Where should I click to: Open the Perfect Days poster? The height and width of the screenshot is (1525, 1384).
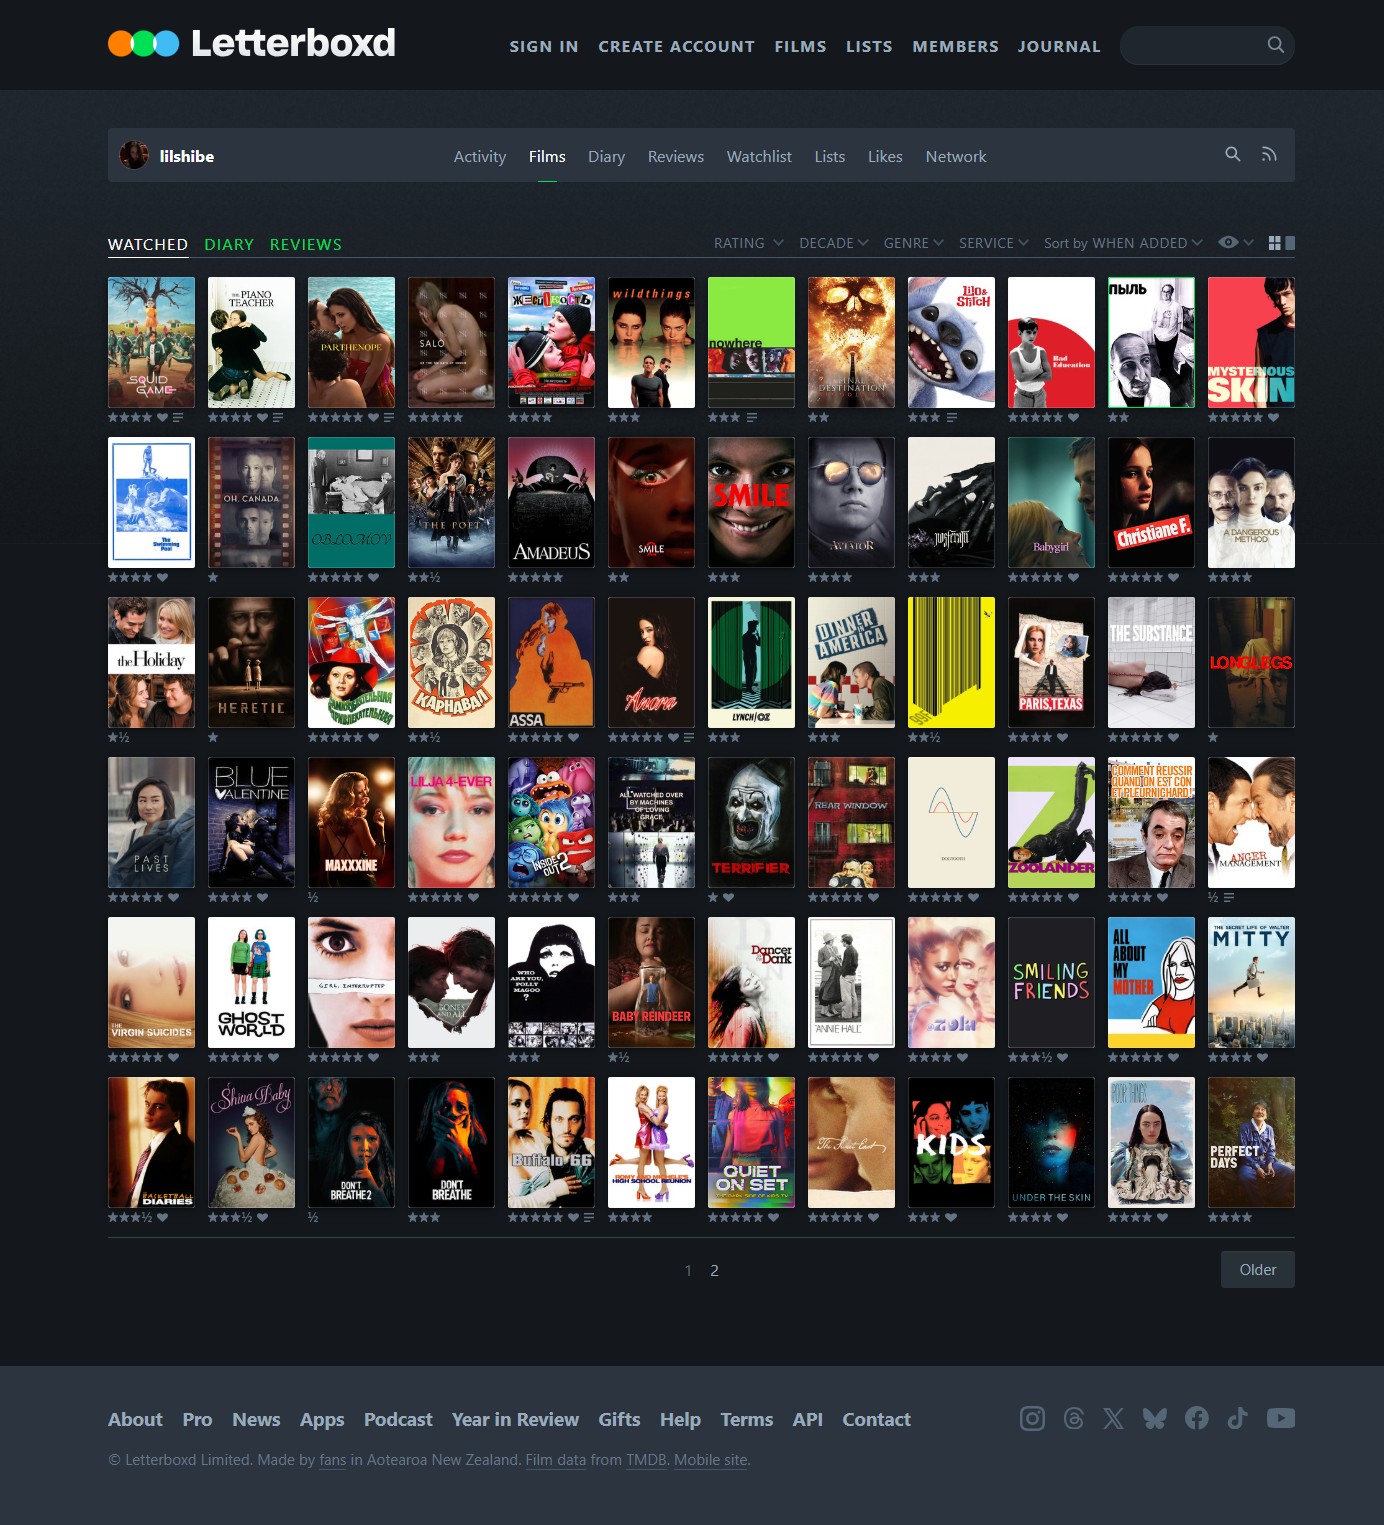(x=1251, y=1142)
